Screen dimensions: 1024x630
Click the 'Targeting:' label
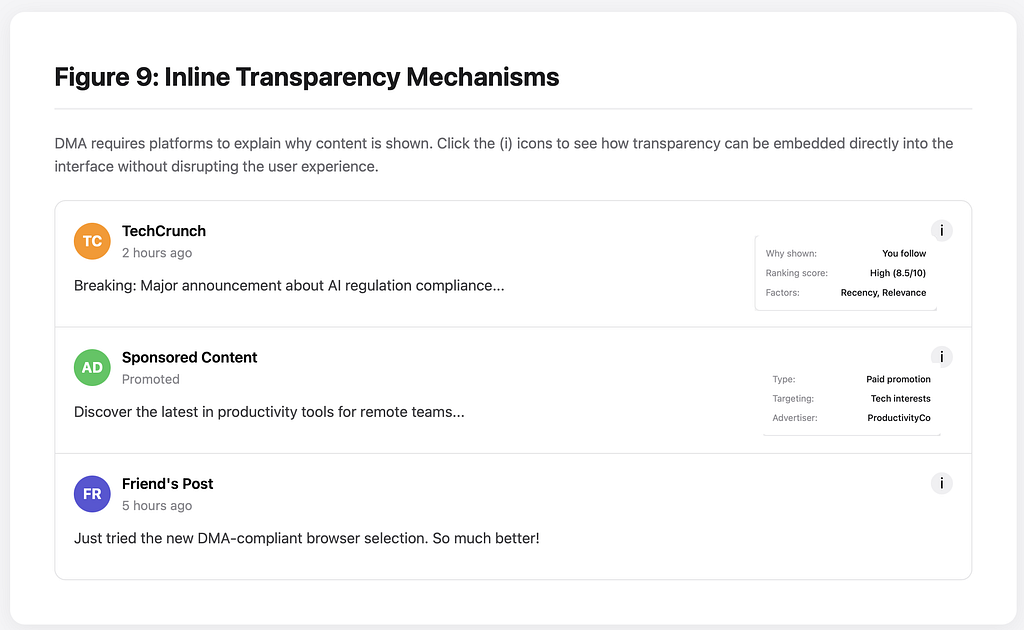pos(793,398)
